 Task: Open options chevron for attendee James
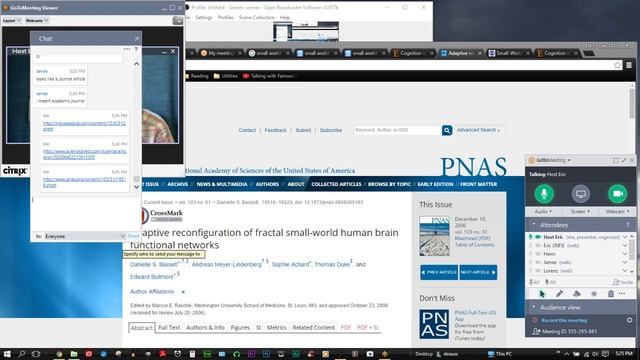click(624, 262)
